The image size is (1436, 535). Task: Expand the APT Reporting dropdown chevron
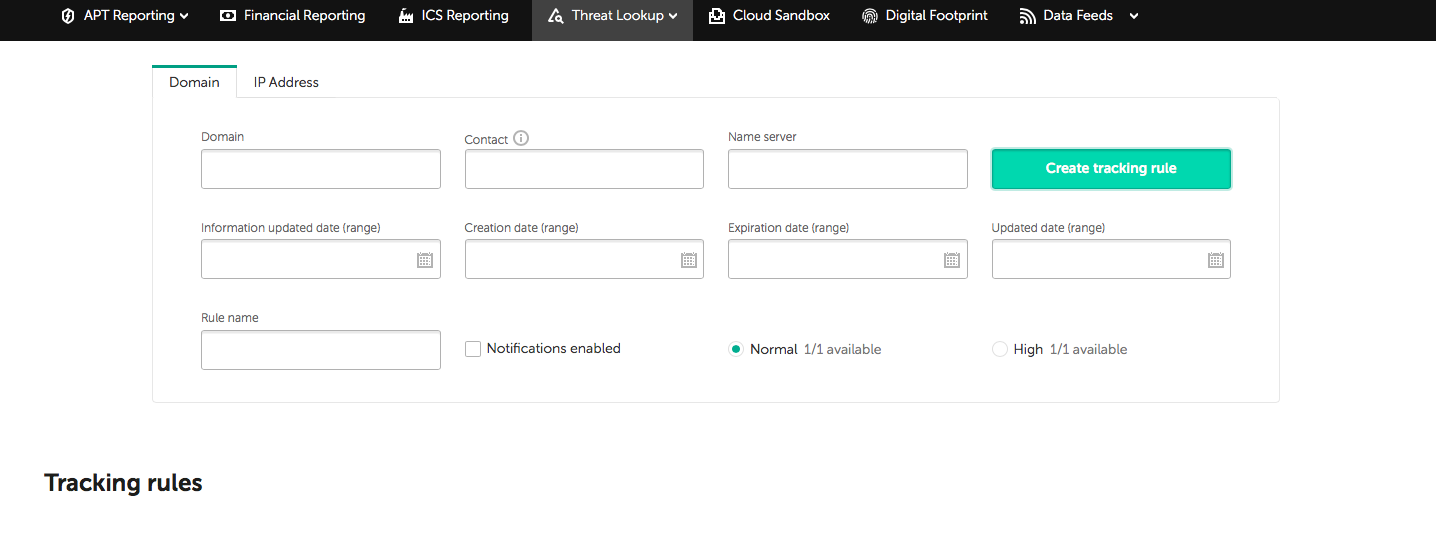pyautogui.click(x=183, y=16)
